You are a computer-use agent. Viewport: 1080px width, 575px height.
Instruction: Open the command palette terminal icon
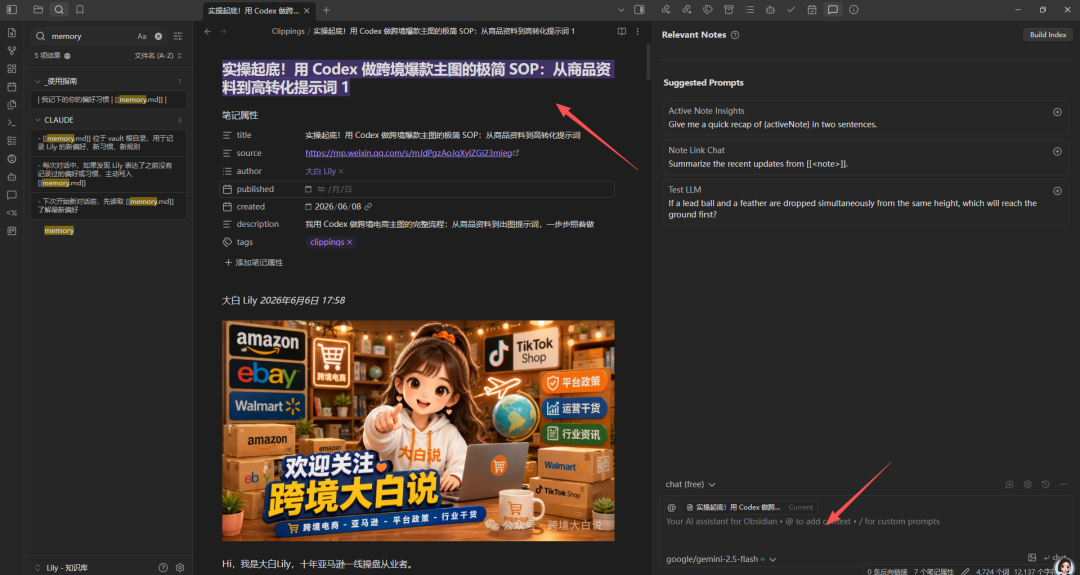(12, 123)
